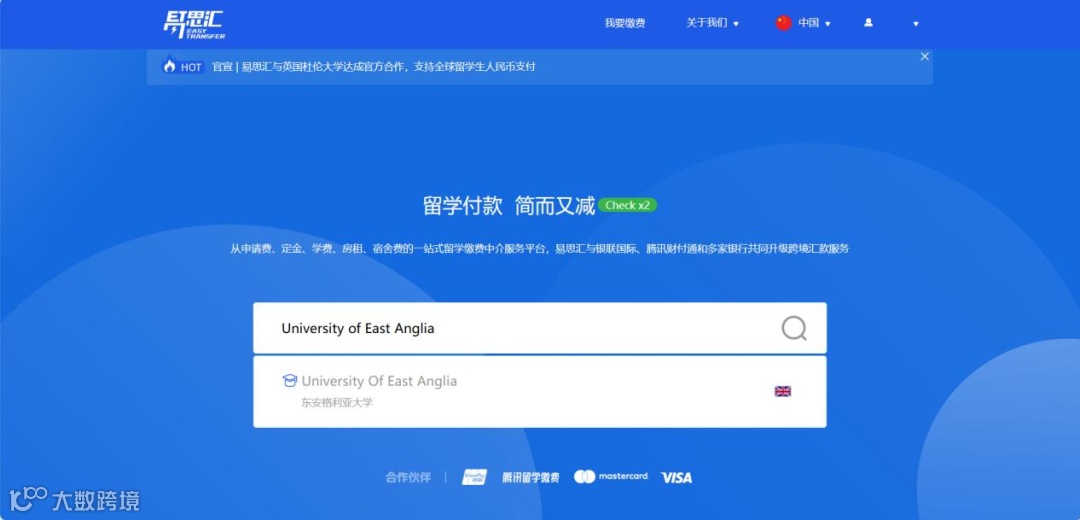Click the Check x2 green badge
The height and width of the screenshot is (520, 1080).
coord(627,205)
